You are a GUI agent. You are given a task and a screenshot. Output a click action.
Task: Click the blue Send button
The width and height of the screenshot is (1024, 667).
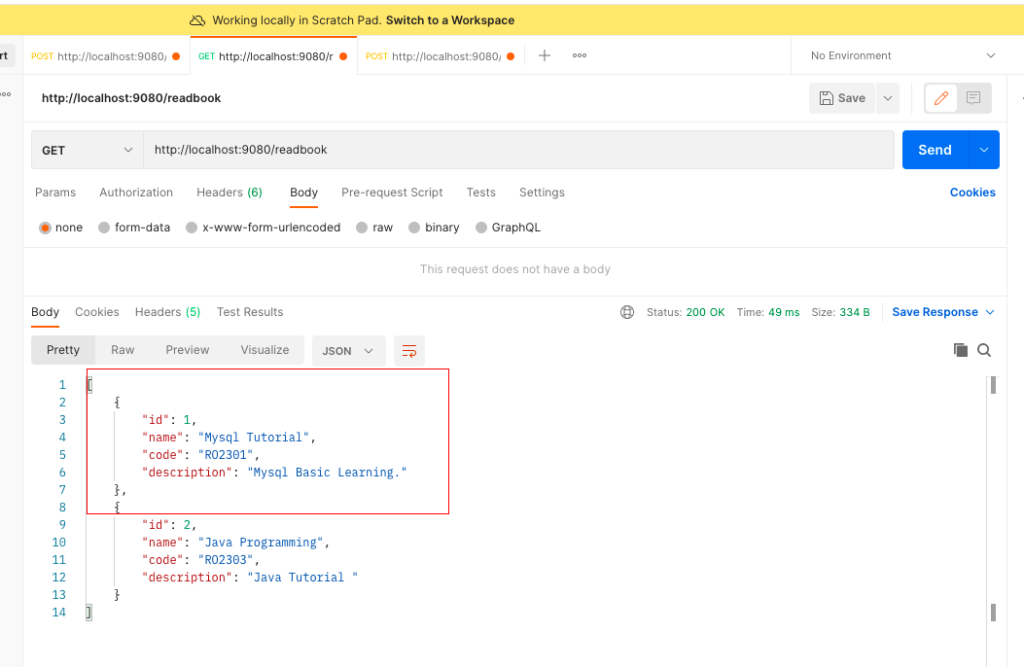[x=935, y=150]
